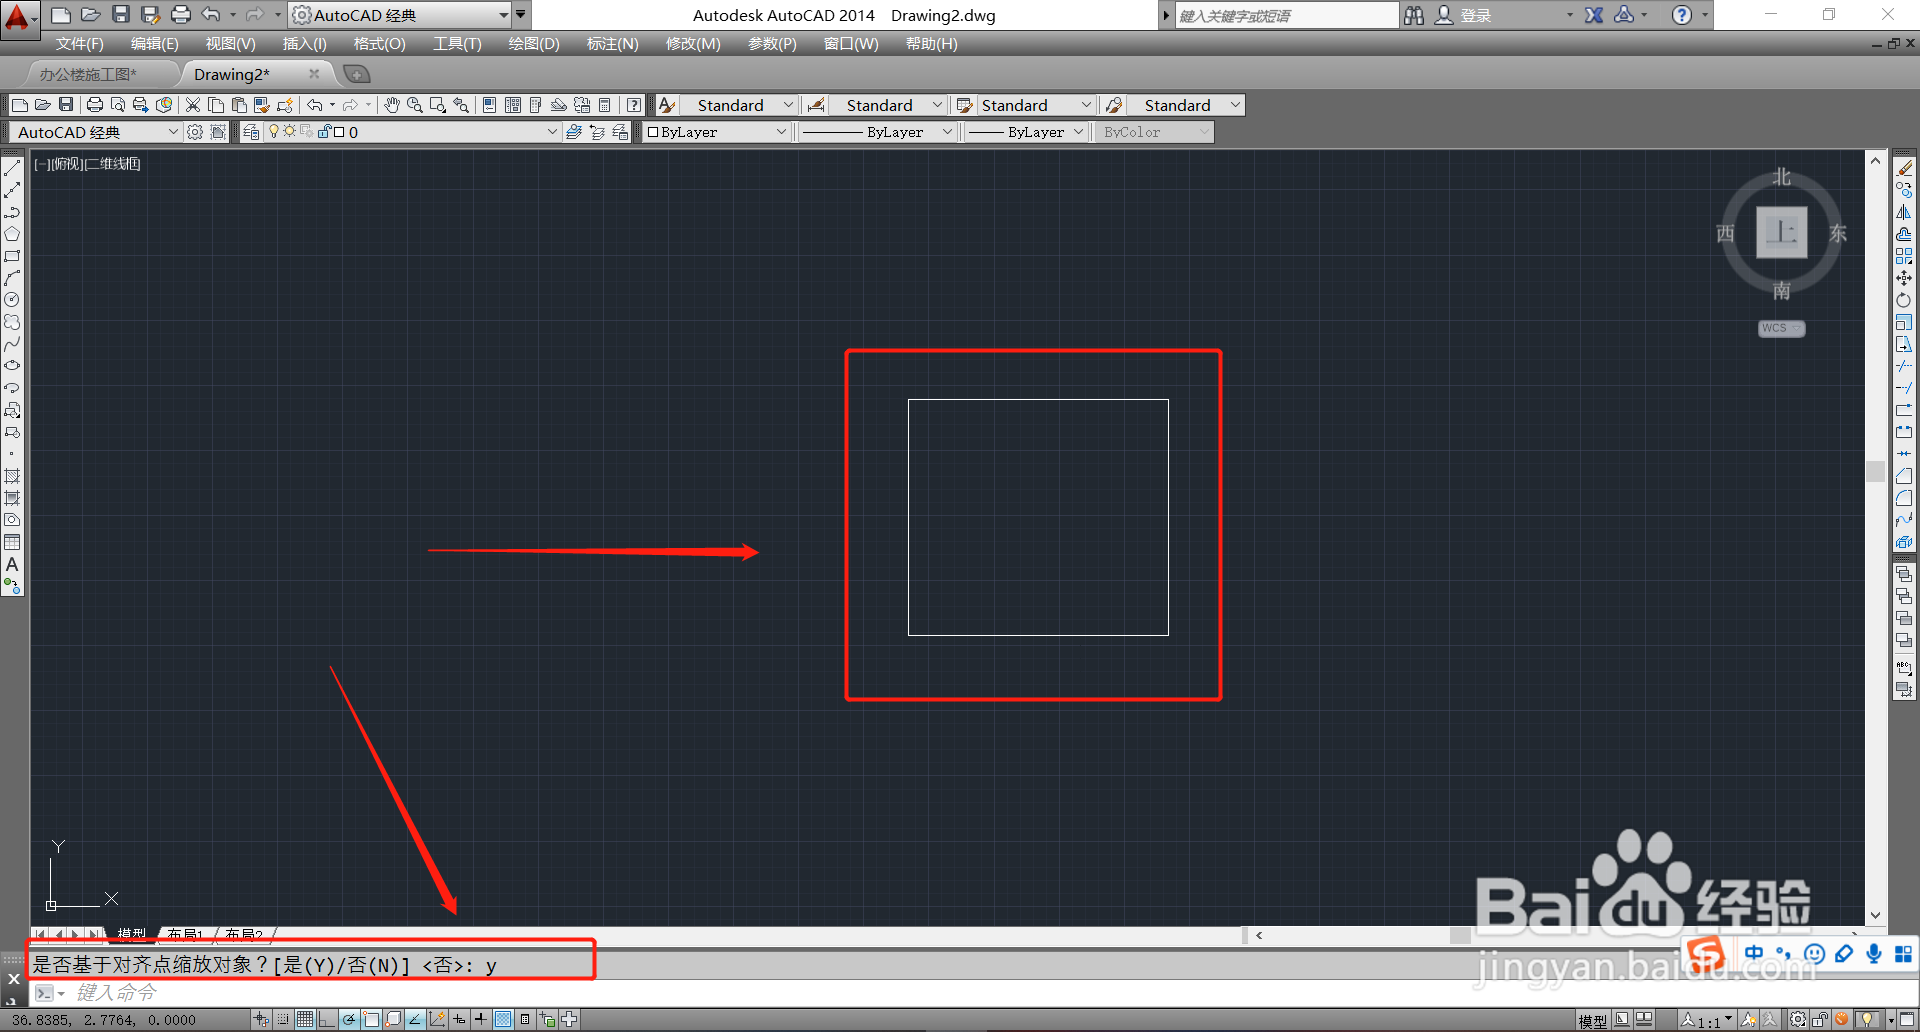Toggle Object Snap in status bar
The width and height of the screenshot is (1920, 1032).
(x=371, y=1019)
